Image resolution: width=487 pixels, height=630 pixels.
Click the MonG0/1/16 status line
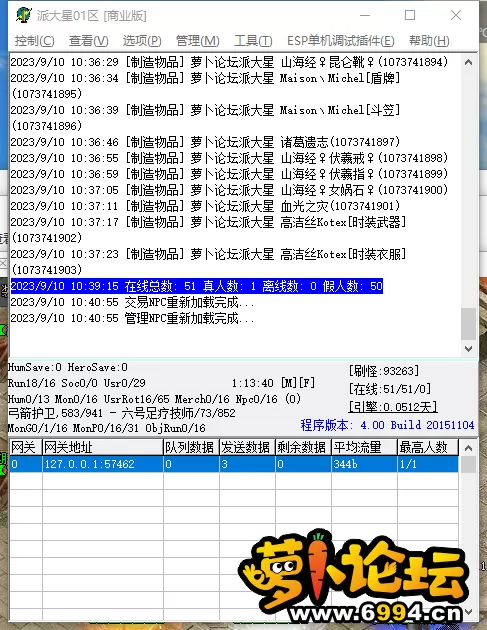(106, 428)
